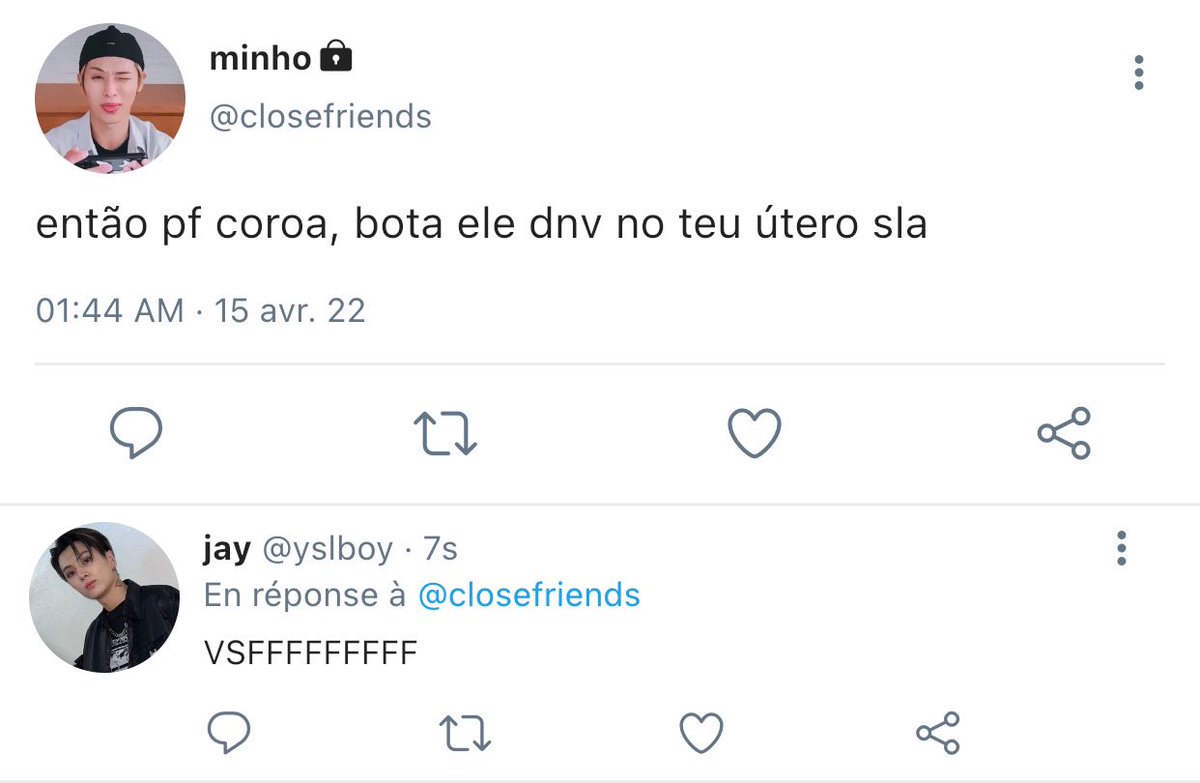Like jay's reply with the heart
This screenshot has height=783, width=1200.
[701, 734]
